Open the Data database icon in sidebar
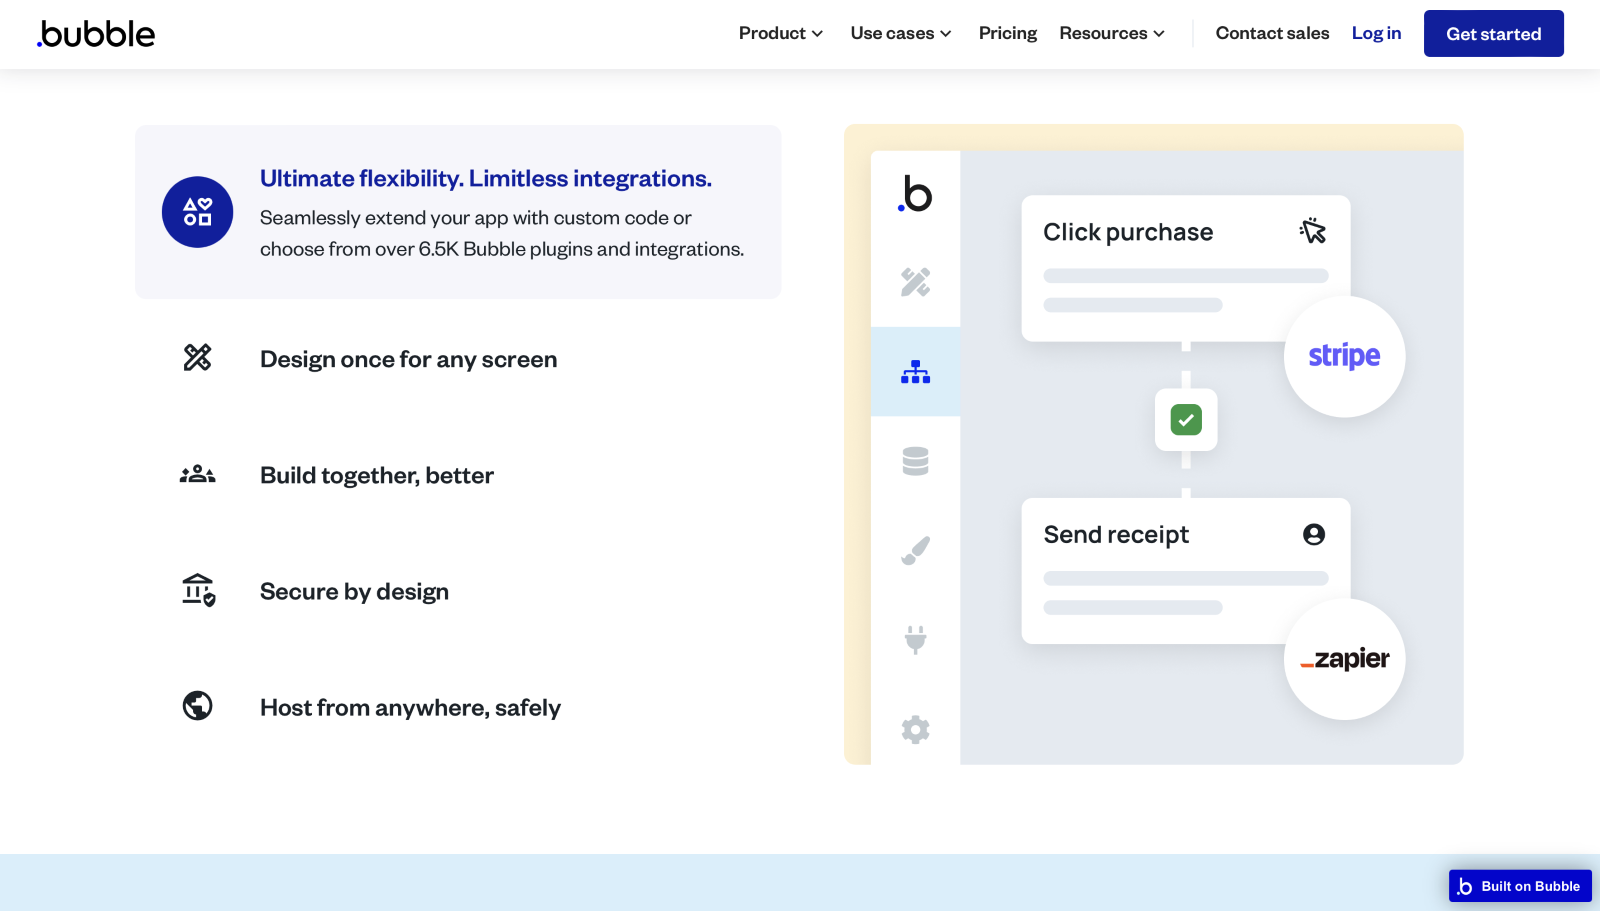 click(915, 461)
